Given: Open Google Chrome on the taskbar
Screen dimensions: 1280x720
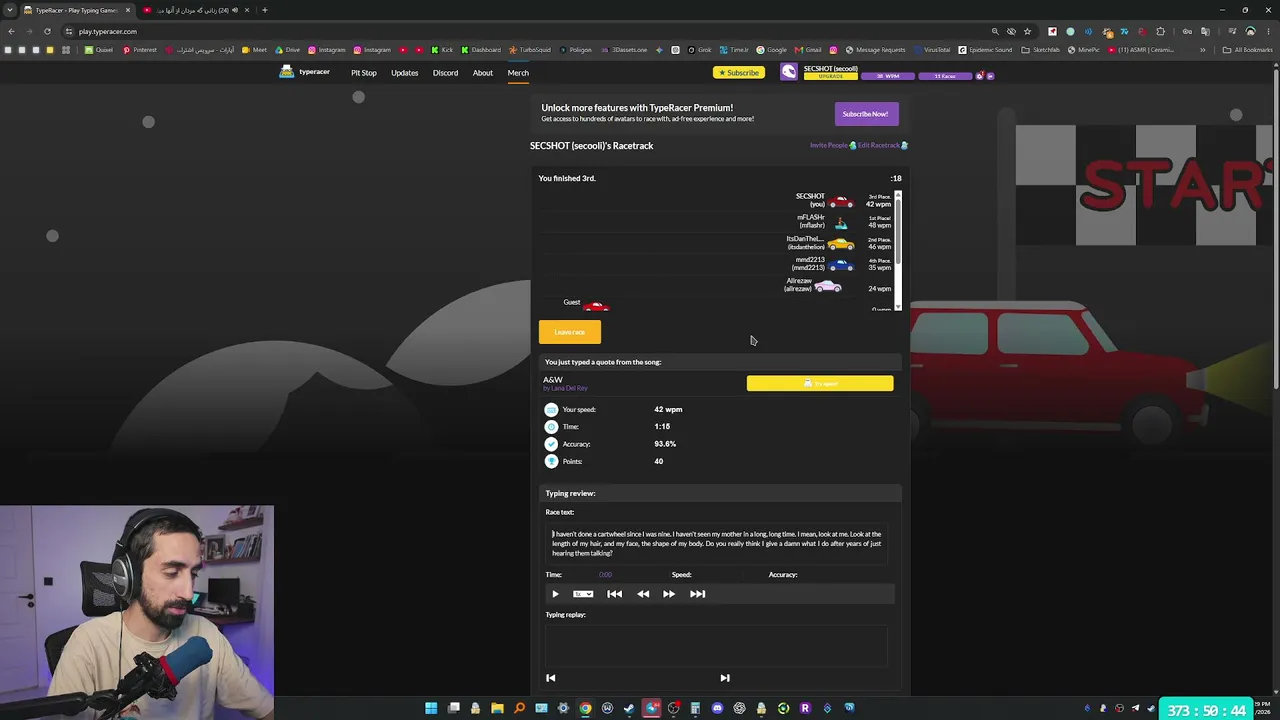Looking at the screenshot, I should [585, 708].
